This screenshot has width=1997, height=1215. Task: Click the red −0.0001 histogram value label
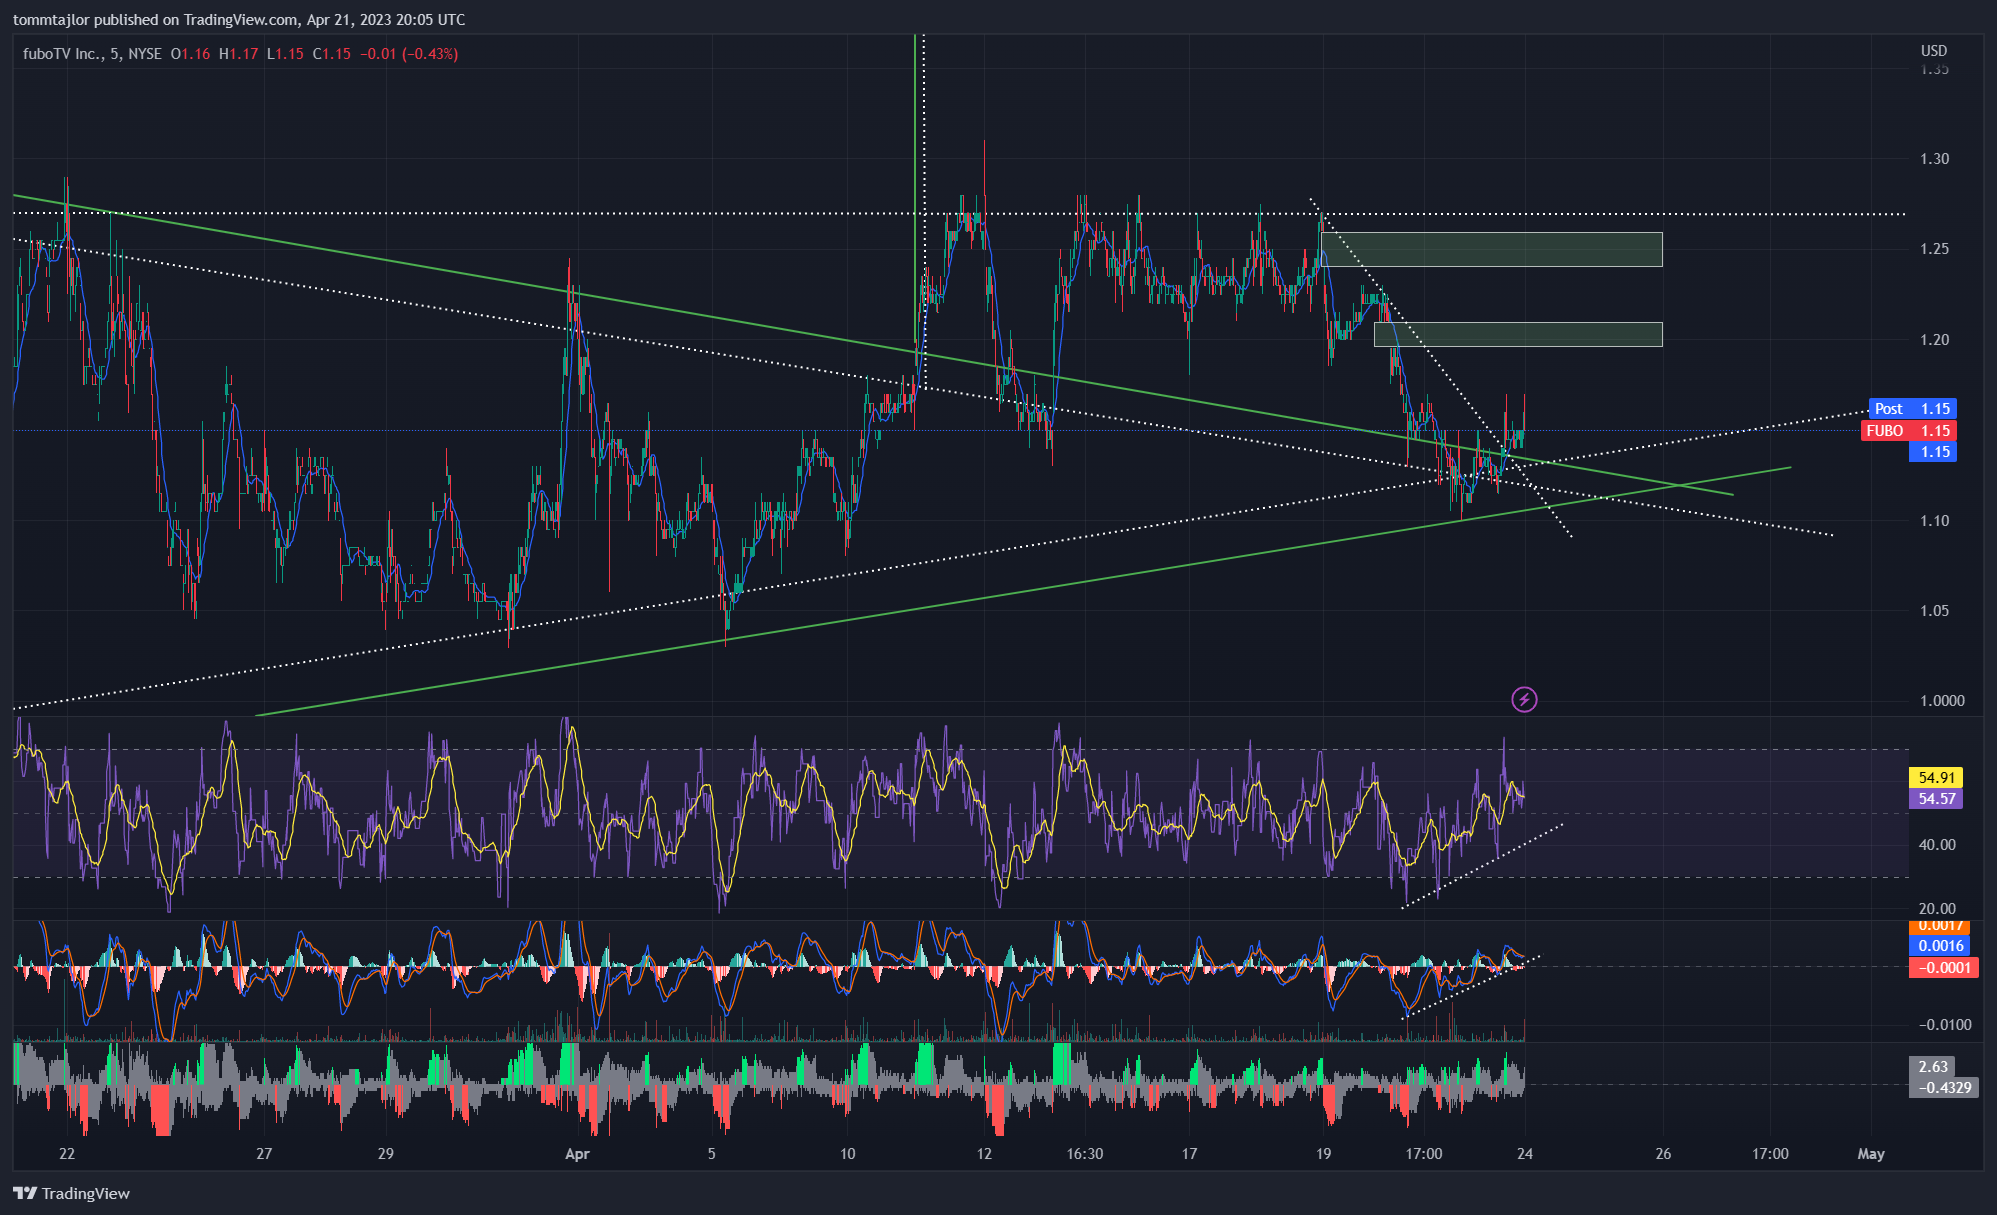pyautogui.click(x=1944, y=968)
